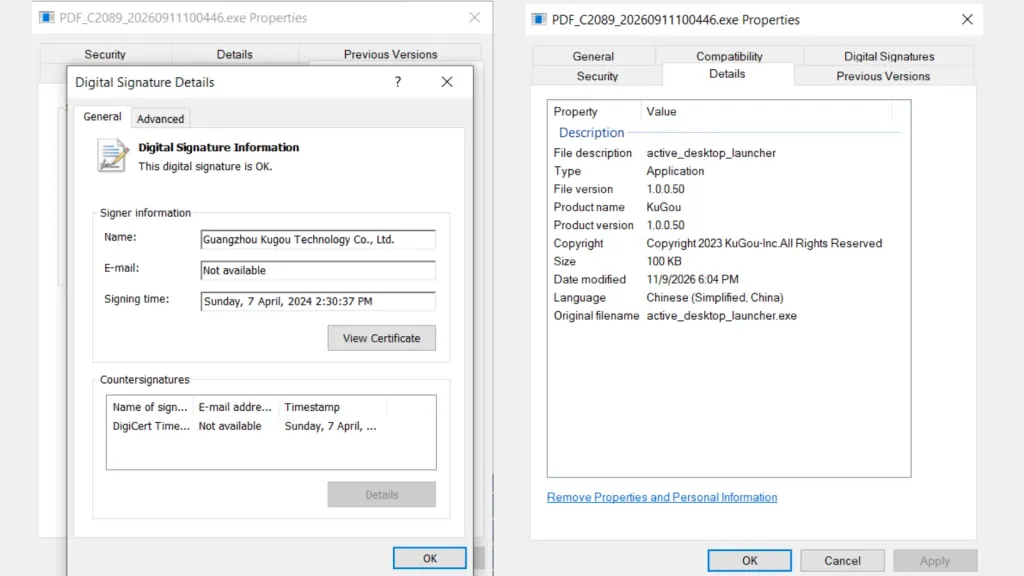The width and height of the screenshot is (1024, 576).
Task: Open Previous Versions tab in right Properties window
Action: [883, 76]
